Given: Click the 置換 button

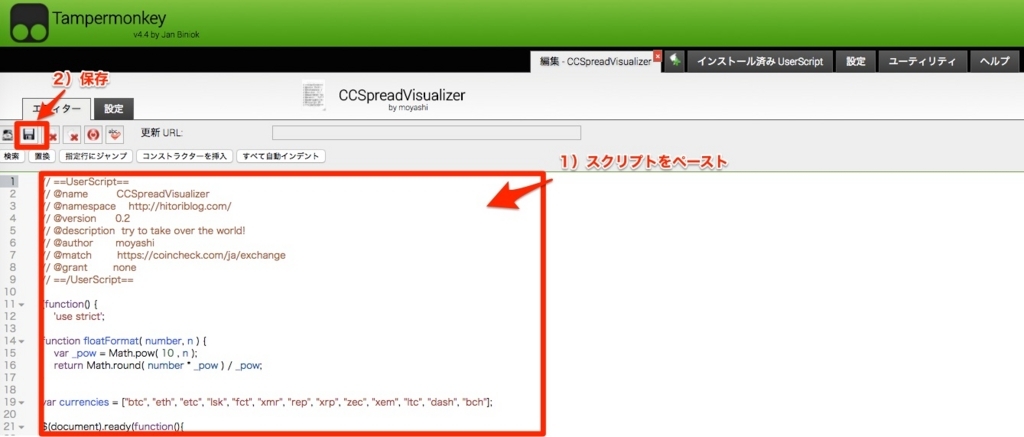Looking at the screenshot, I should coord(42,156).
